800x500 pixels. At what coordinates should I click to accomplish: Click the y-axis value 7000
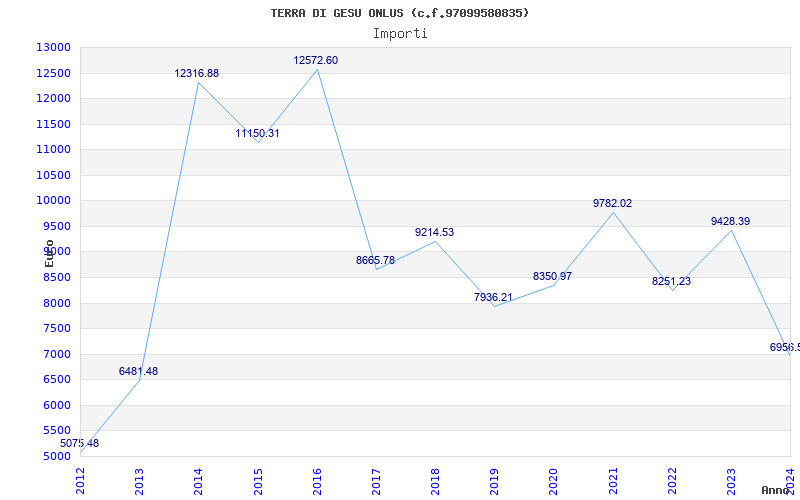[x=56, y=354]
